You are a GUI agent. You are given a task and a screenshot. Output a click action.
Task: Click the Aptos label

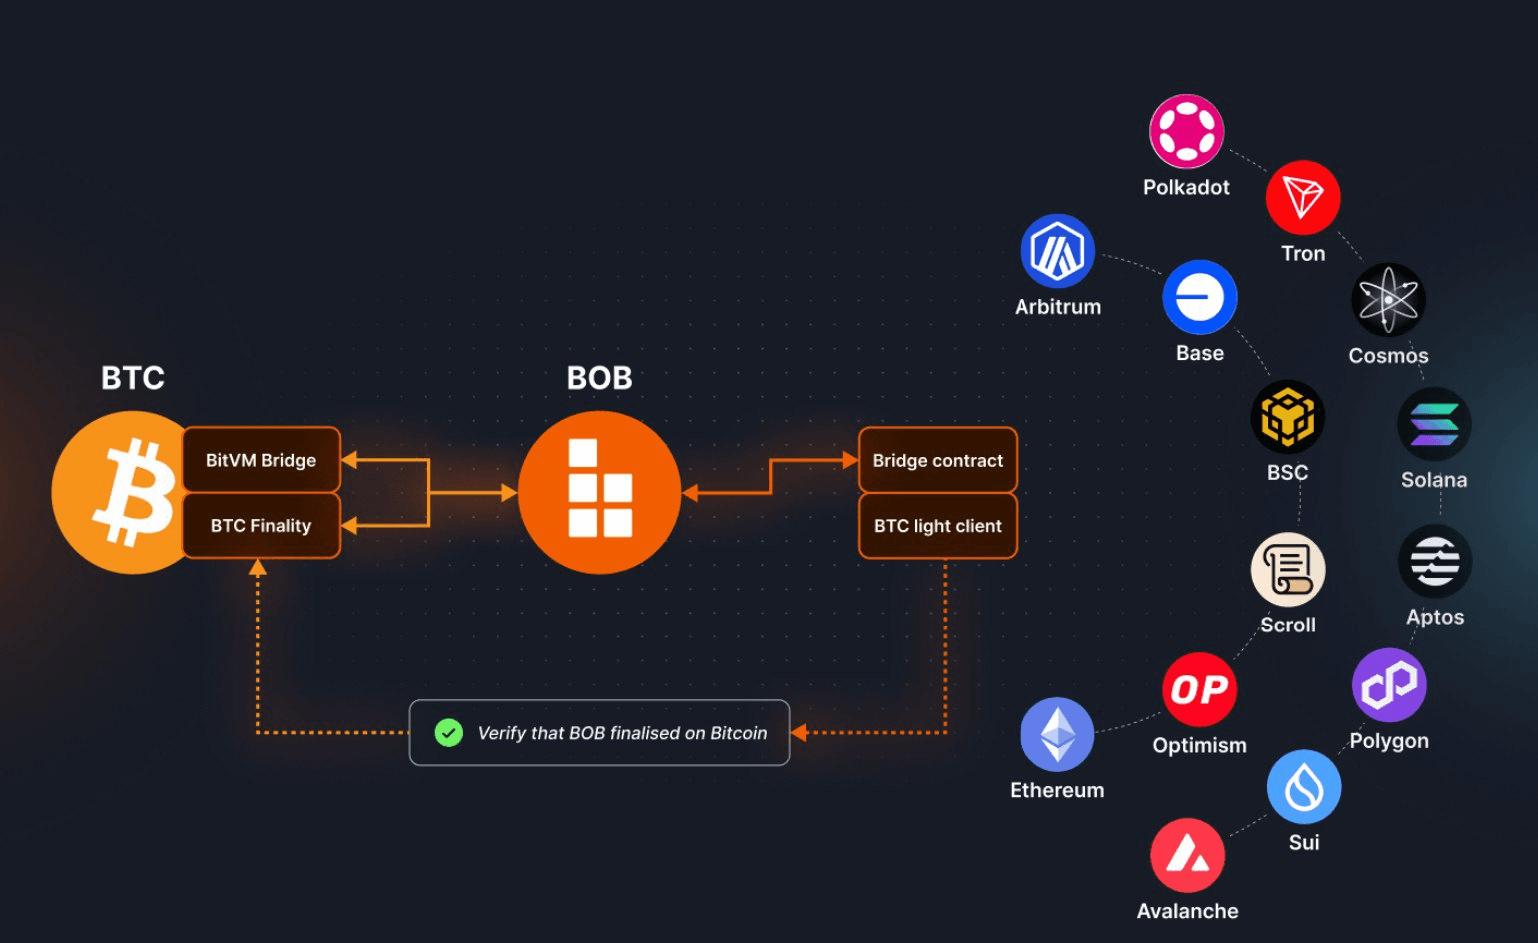(x=1435, y=618)
